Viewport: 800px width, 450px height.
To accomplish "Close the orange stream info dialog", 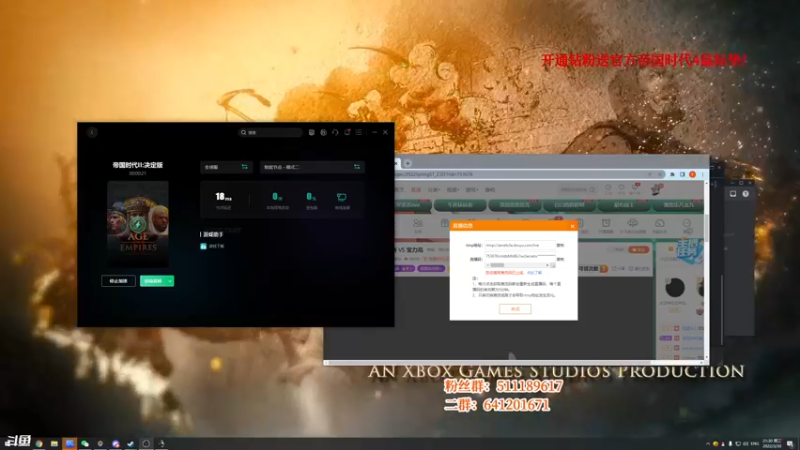I will (572, 226).
